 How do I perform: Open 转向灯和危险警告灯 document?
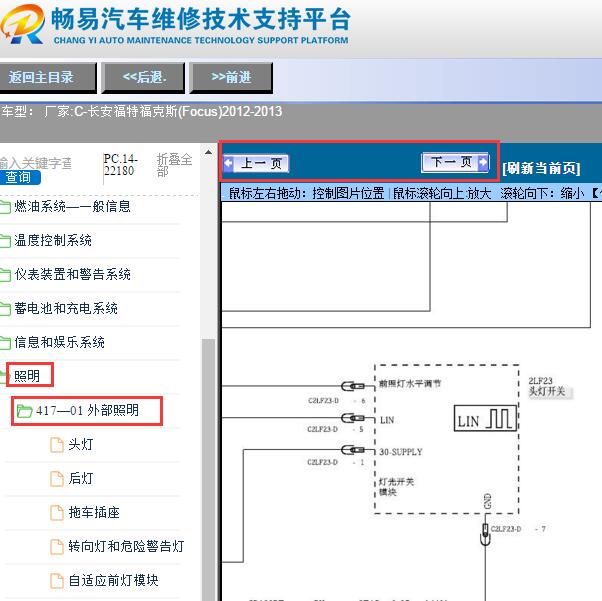click(126, 546)
